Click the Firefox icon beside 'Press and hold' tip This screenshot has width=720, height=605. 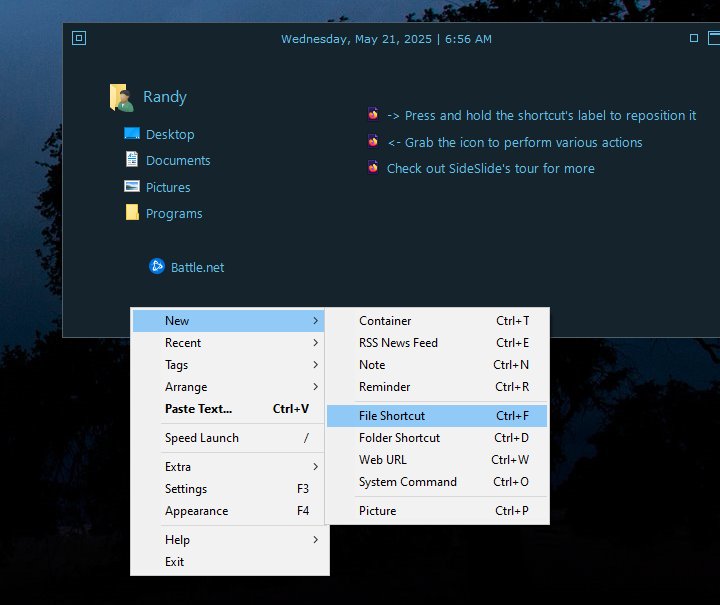tap(373, 114)
